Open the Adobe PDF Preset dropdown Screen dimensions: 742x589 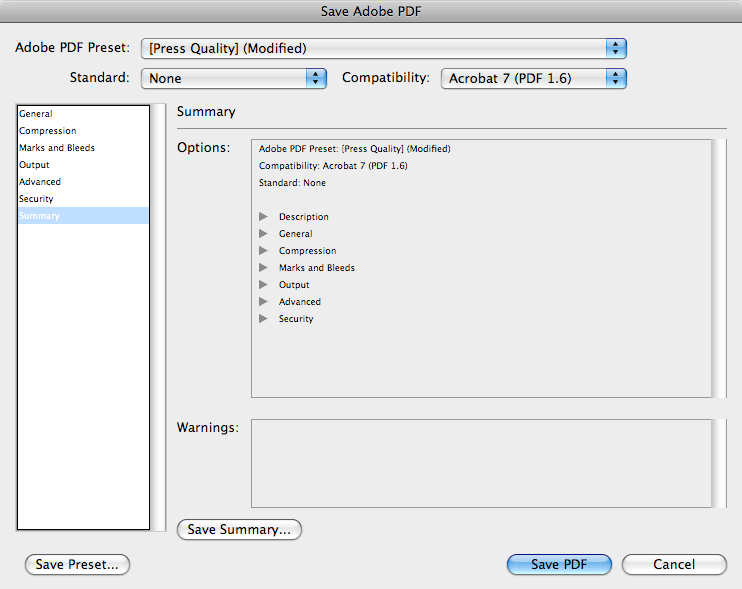(384, 48)
